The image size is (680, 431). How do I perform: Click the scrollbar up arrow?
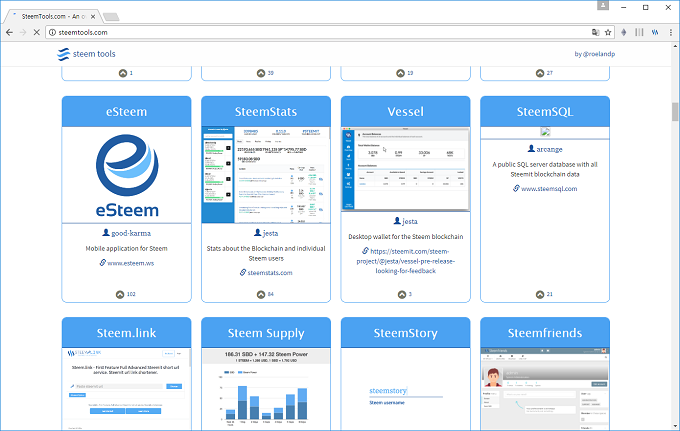675,46
